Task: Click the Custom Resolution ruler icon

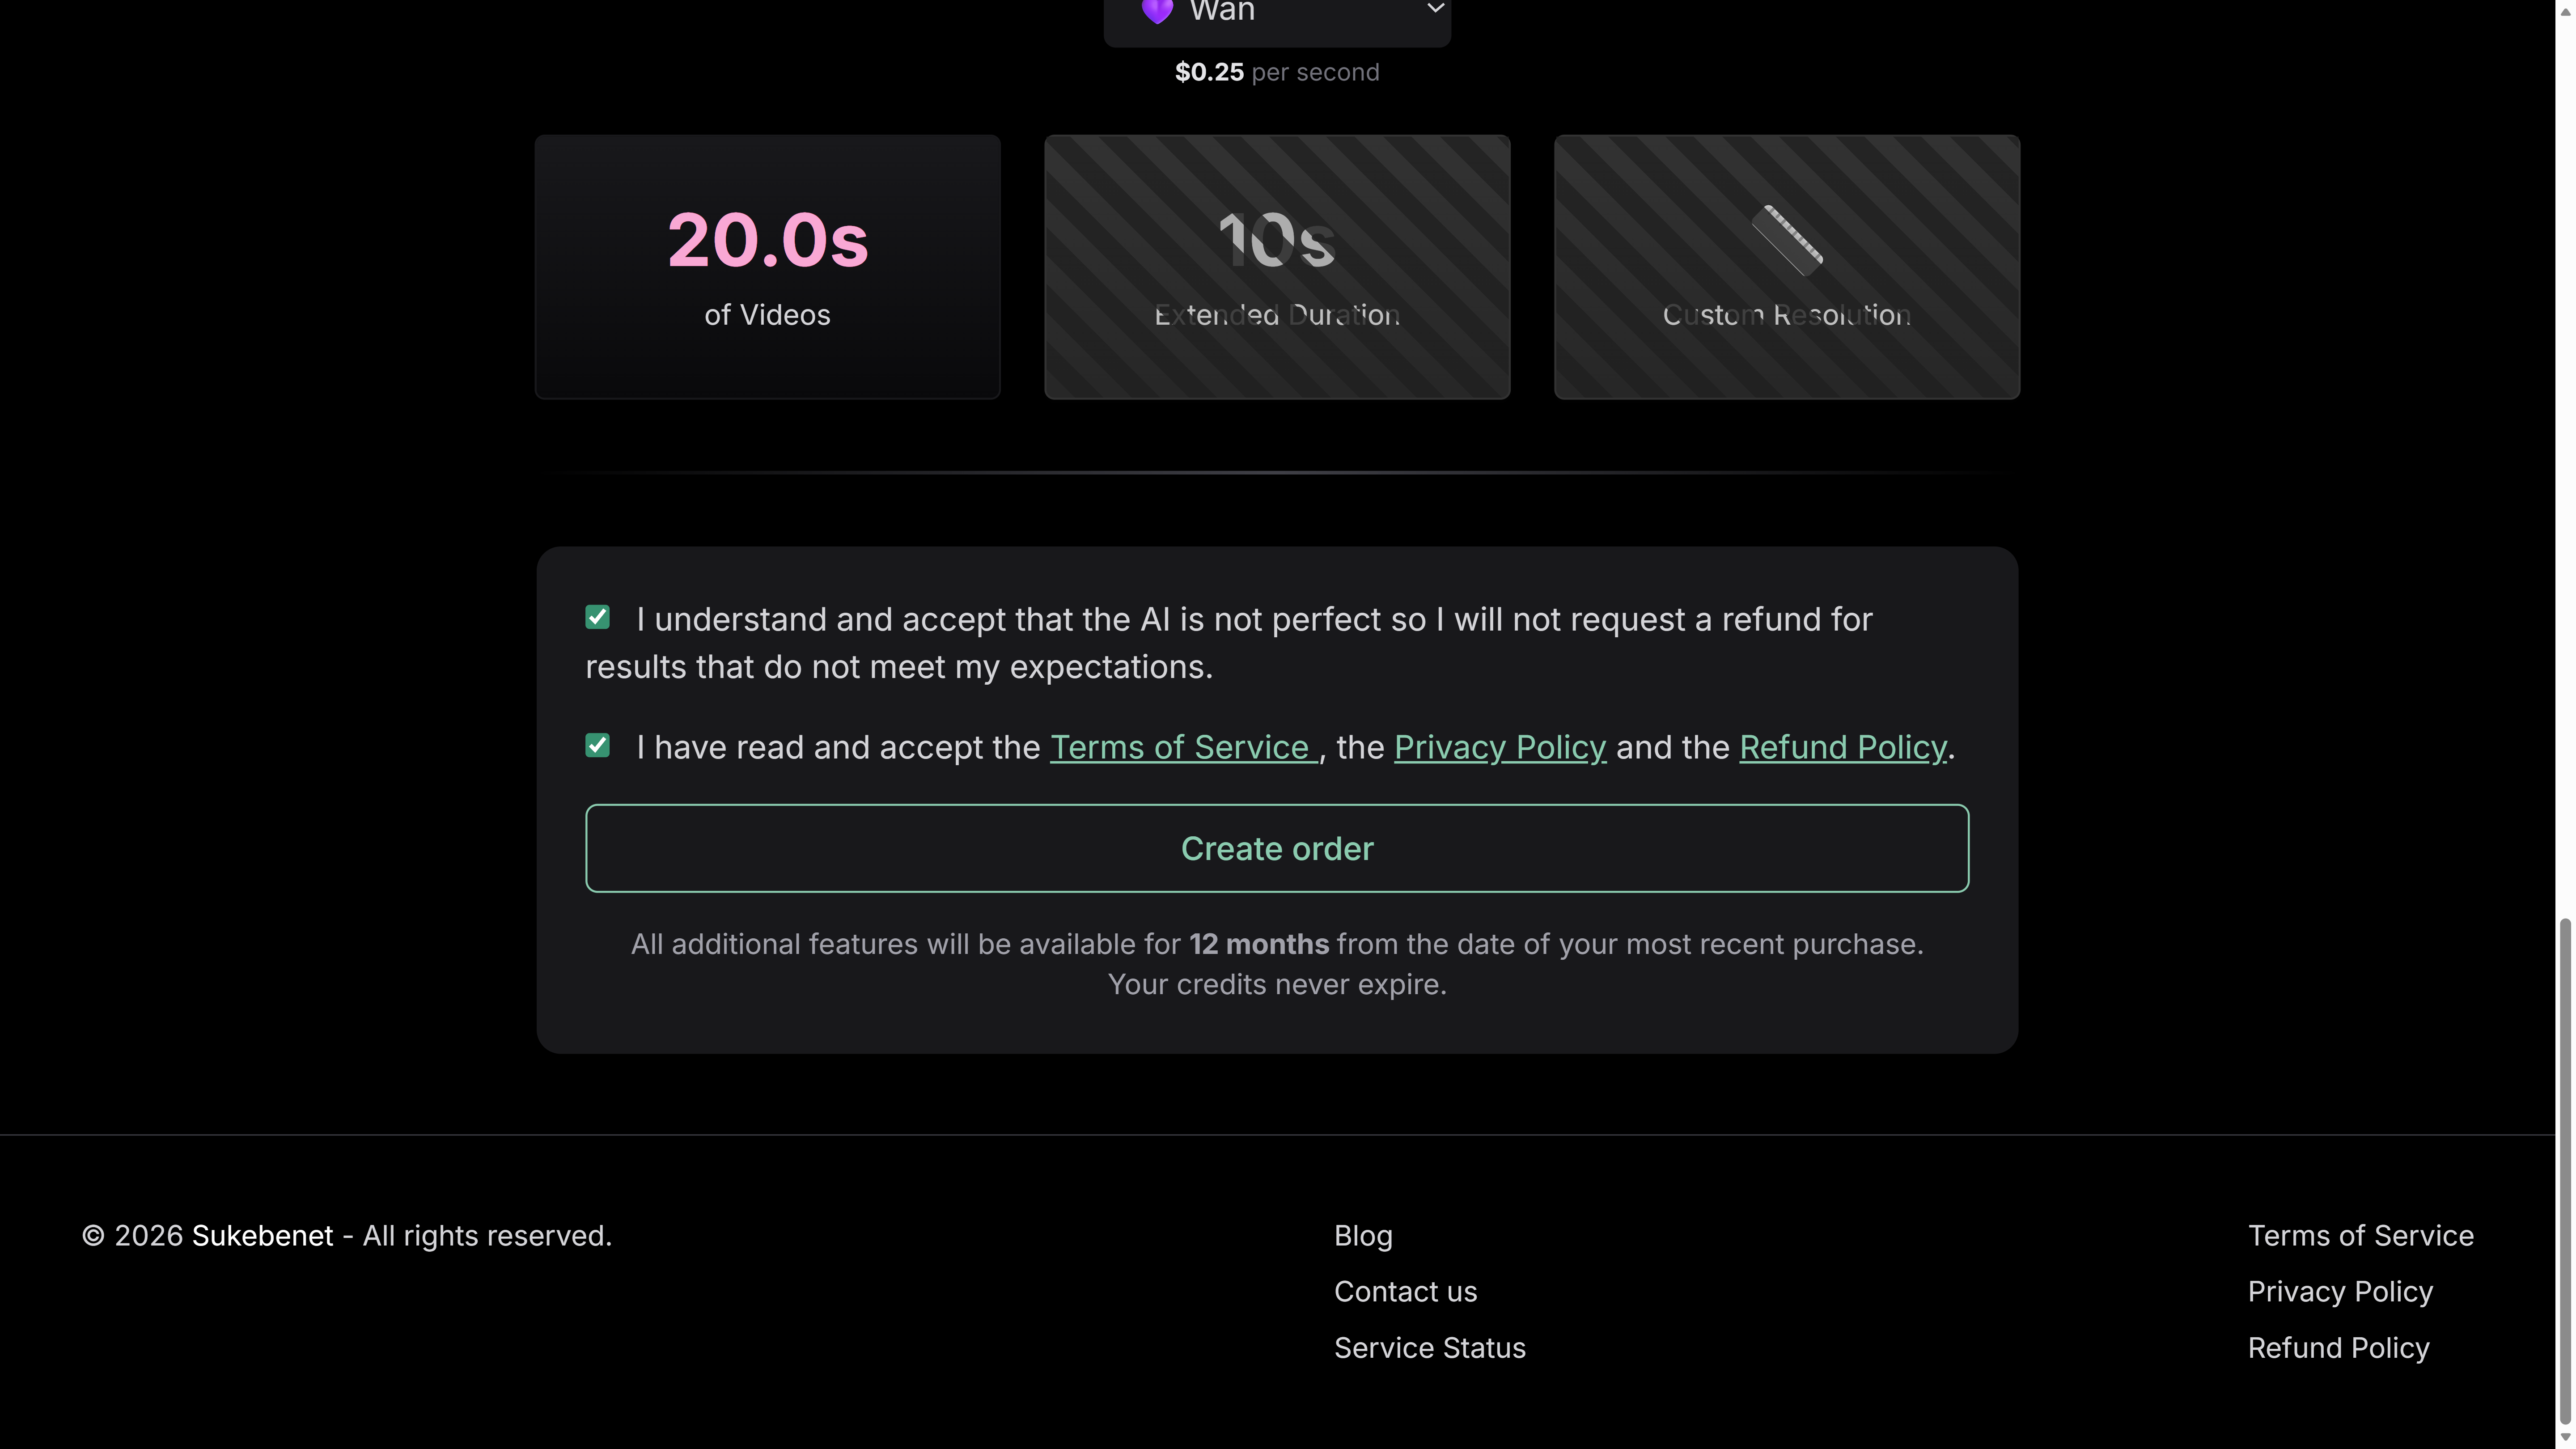Action: (x=1787, y=240)
